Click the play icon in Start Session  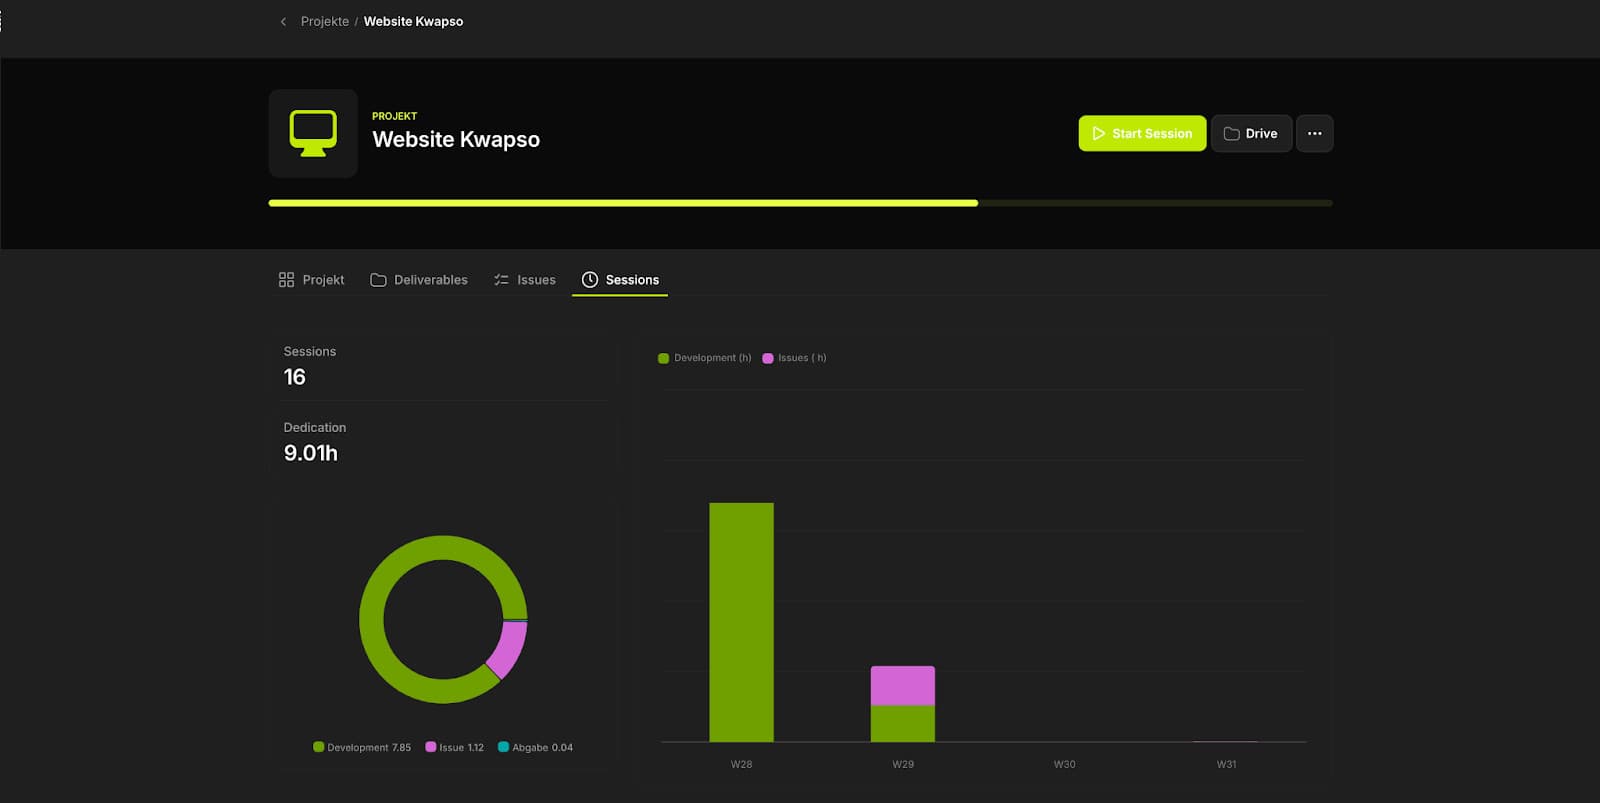(x=1098, y=133)
